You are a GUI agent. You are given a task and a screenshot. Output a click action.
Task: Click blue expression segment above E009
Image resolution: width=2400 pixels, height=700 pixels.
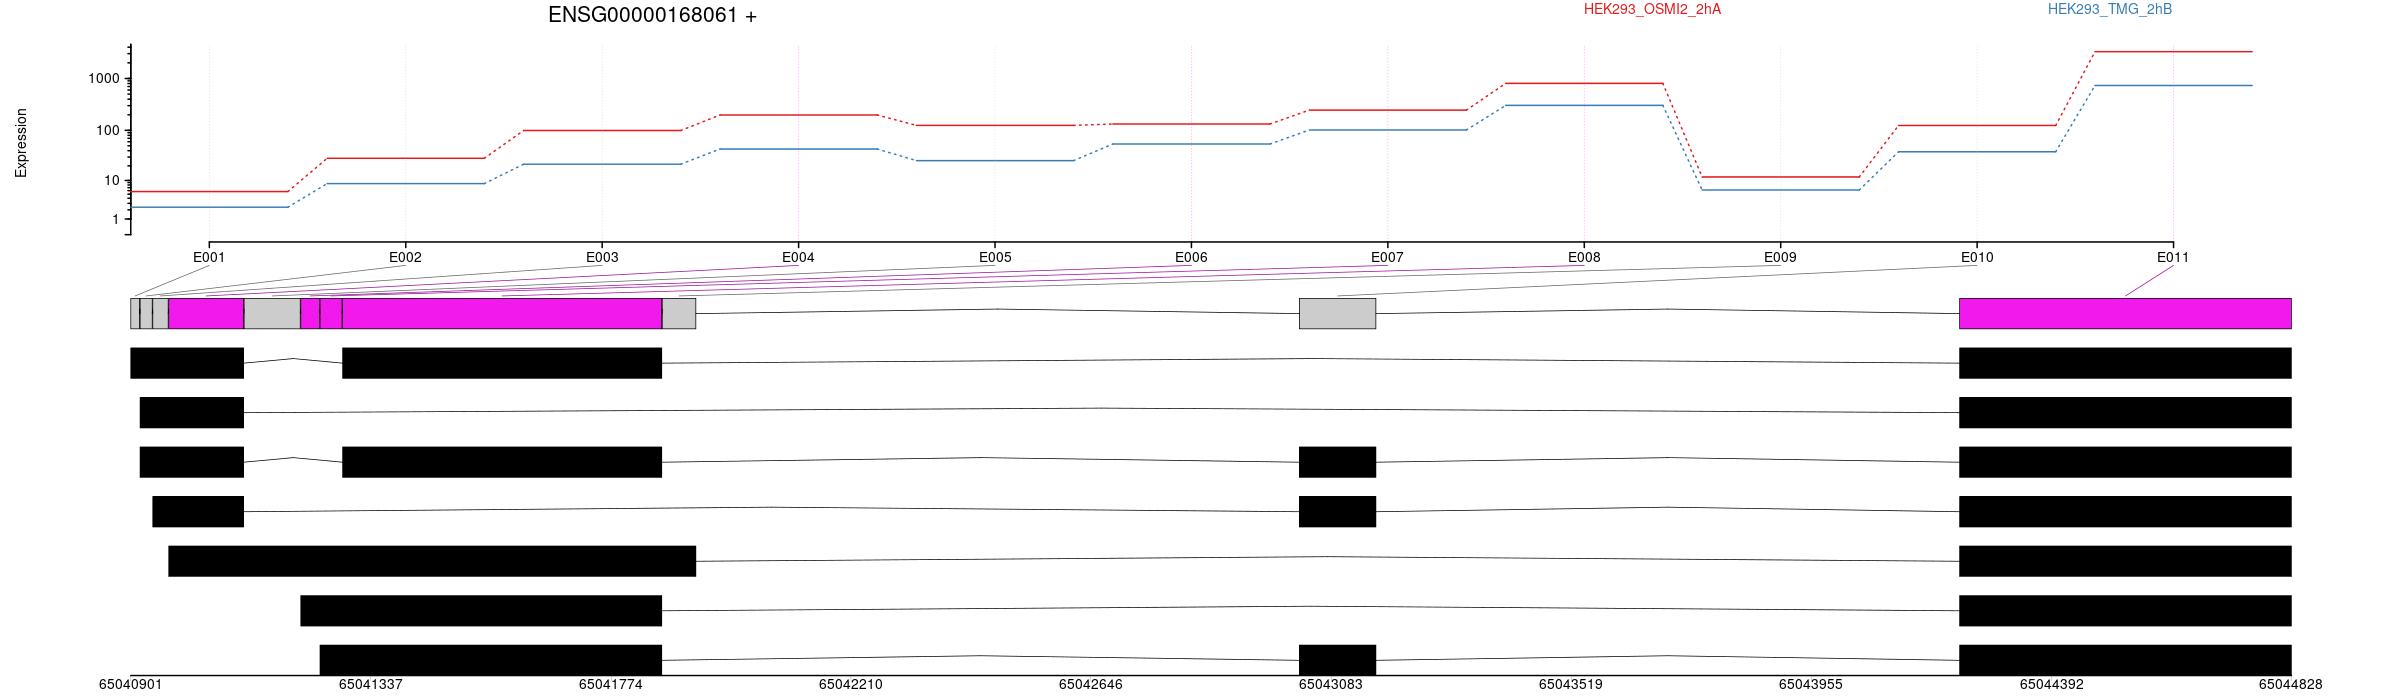pyautogui.click(x=1780, y=190)
